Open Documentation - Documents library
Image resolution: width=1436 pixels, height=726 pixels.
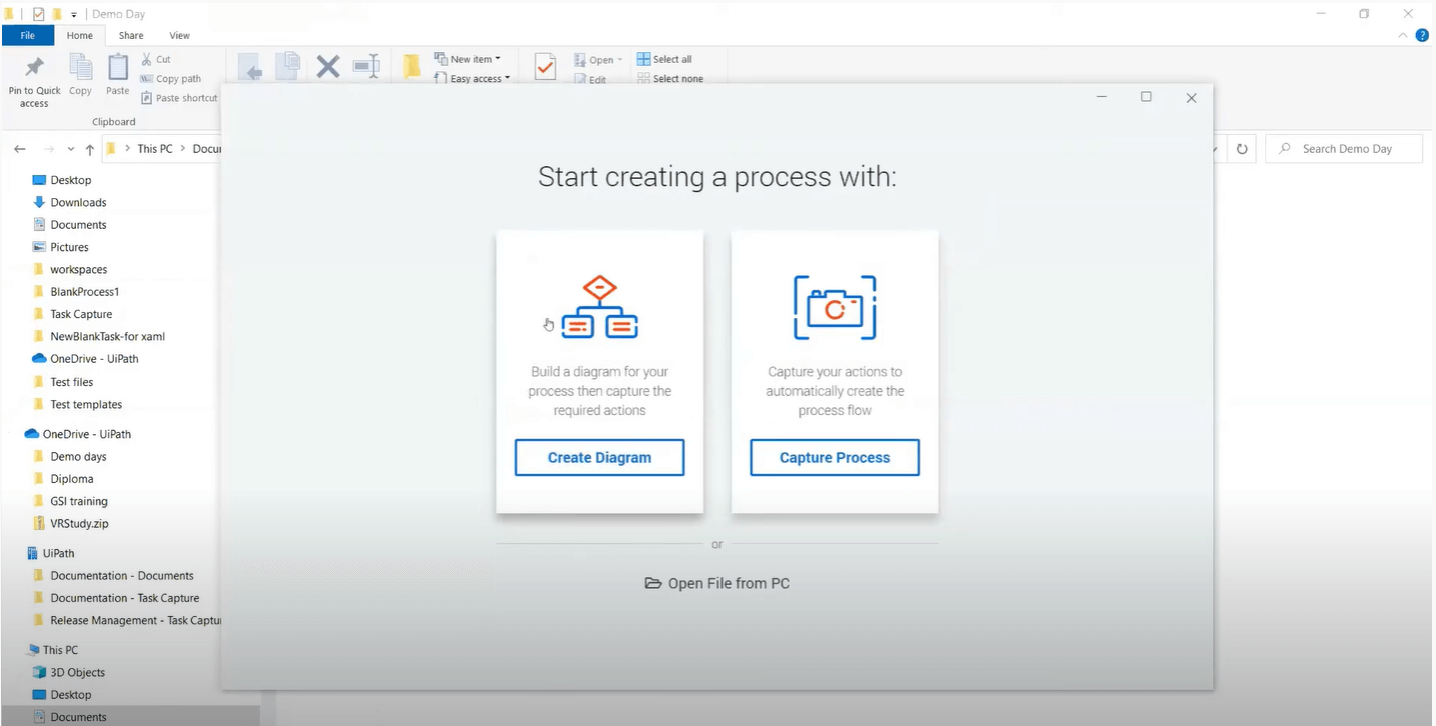(122, 576)
